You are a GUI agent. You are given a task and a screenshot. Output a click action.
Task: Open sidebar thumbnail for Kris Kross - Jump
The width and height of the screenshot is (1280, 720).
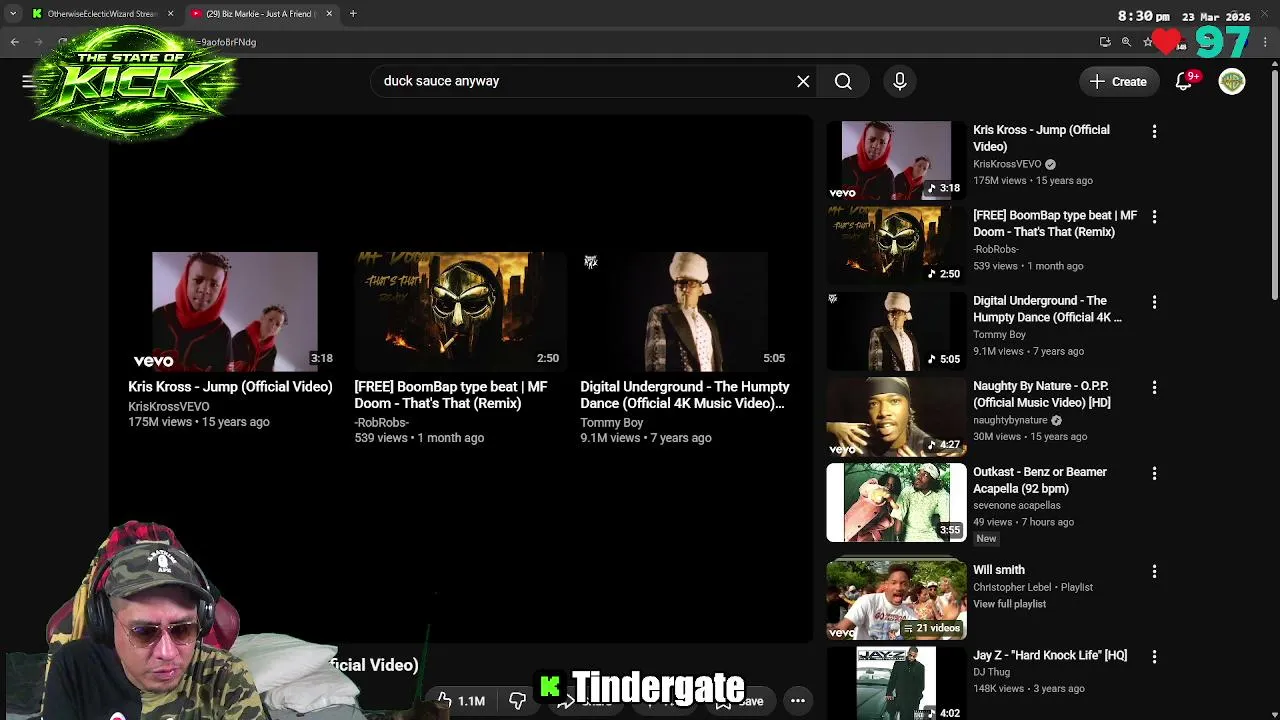[896, 160]
